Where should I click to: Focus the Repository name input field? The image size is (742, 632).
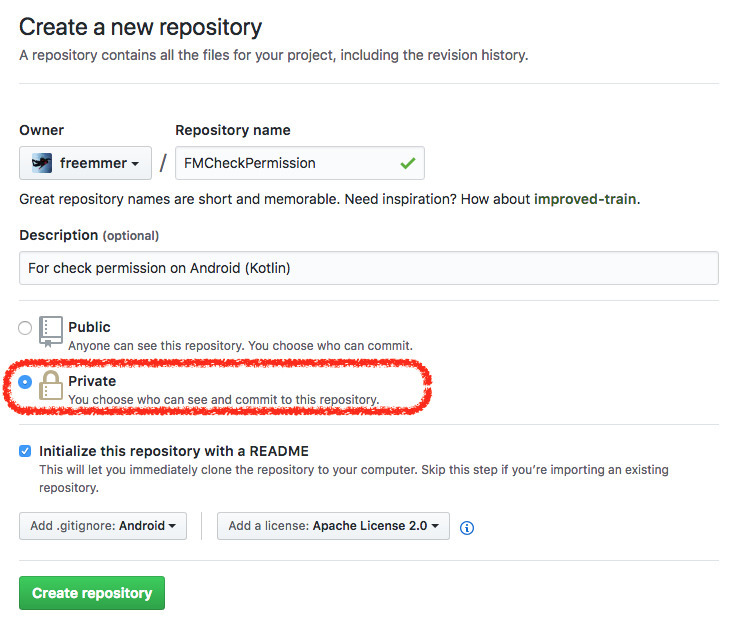300,163
